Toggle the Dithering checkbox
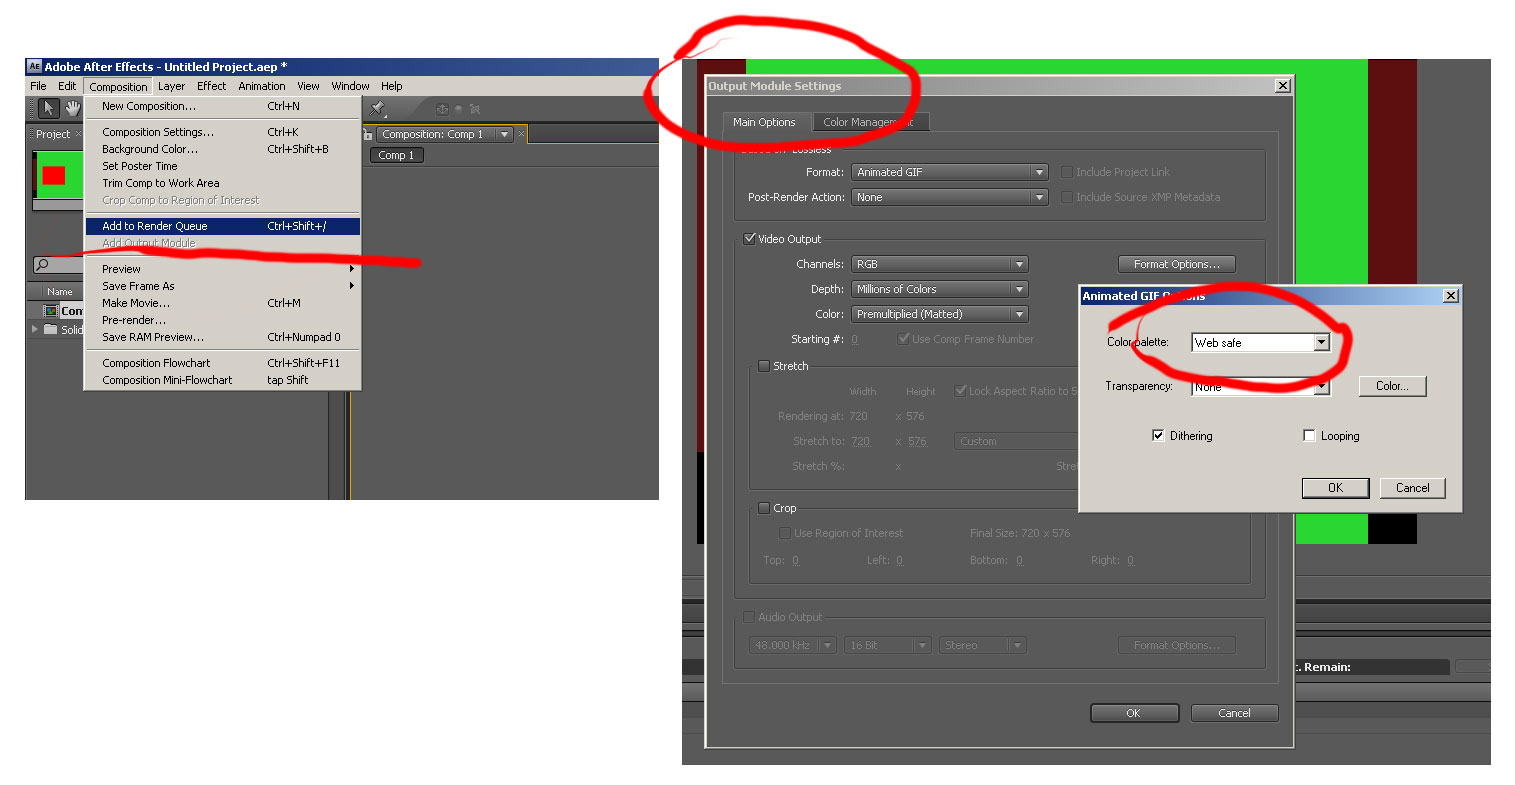1515x785 pixels. [1158, 436]
